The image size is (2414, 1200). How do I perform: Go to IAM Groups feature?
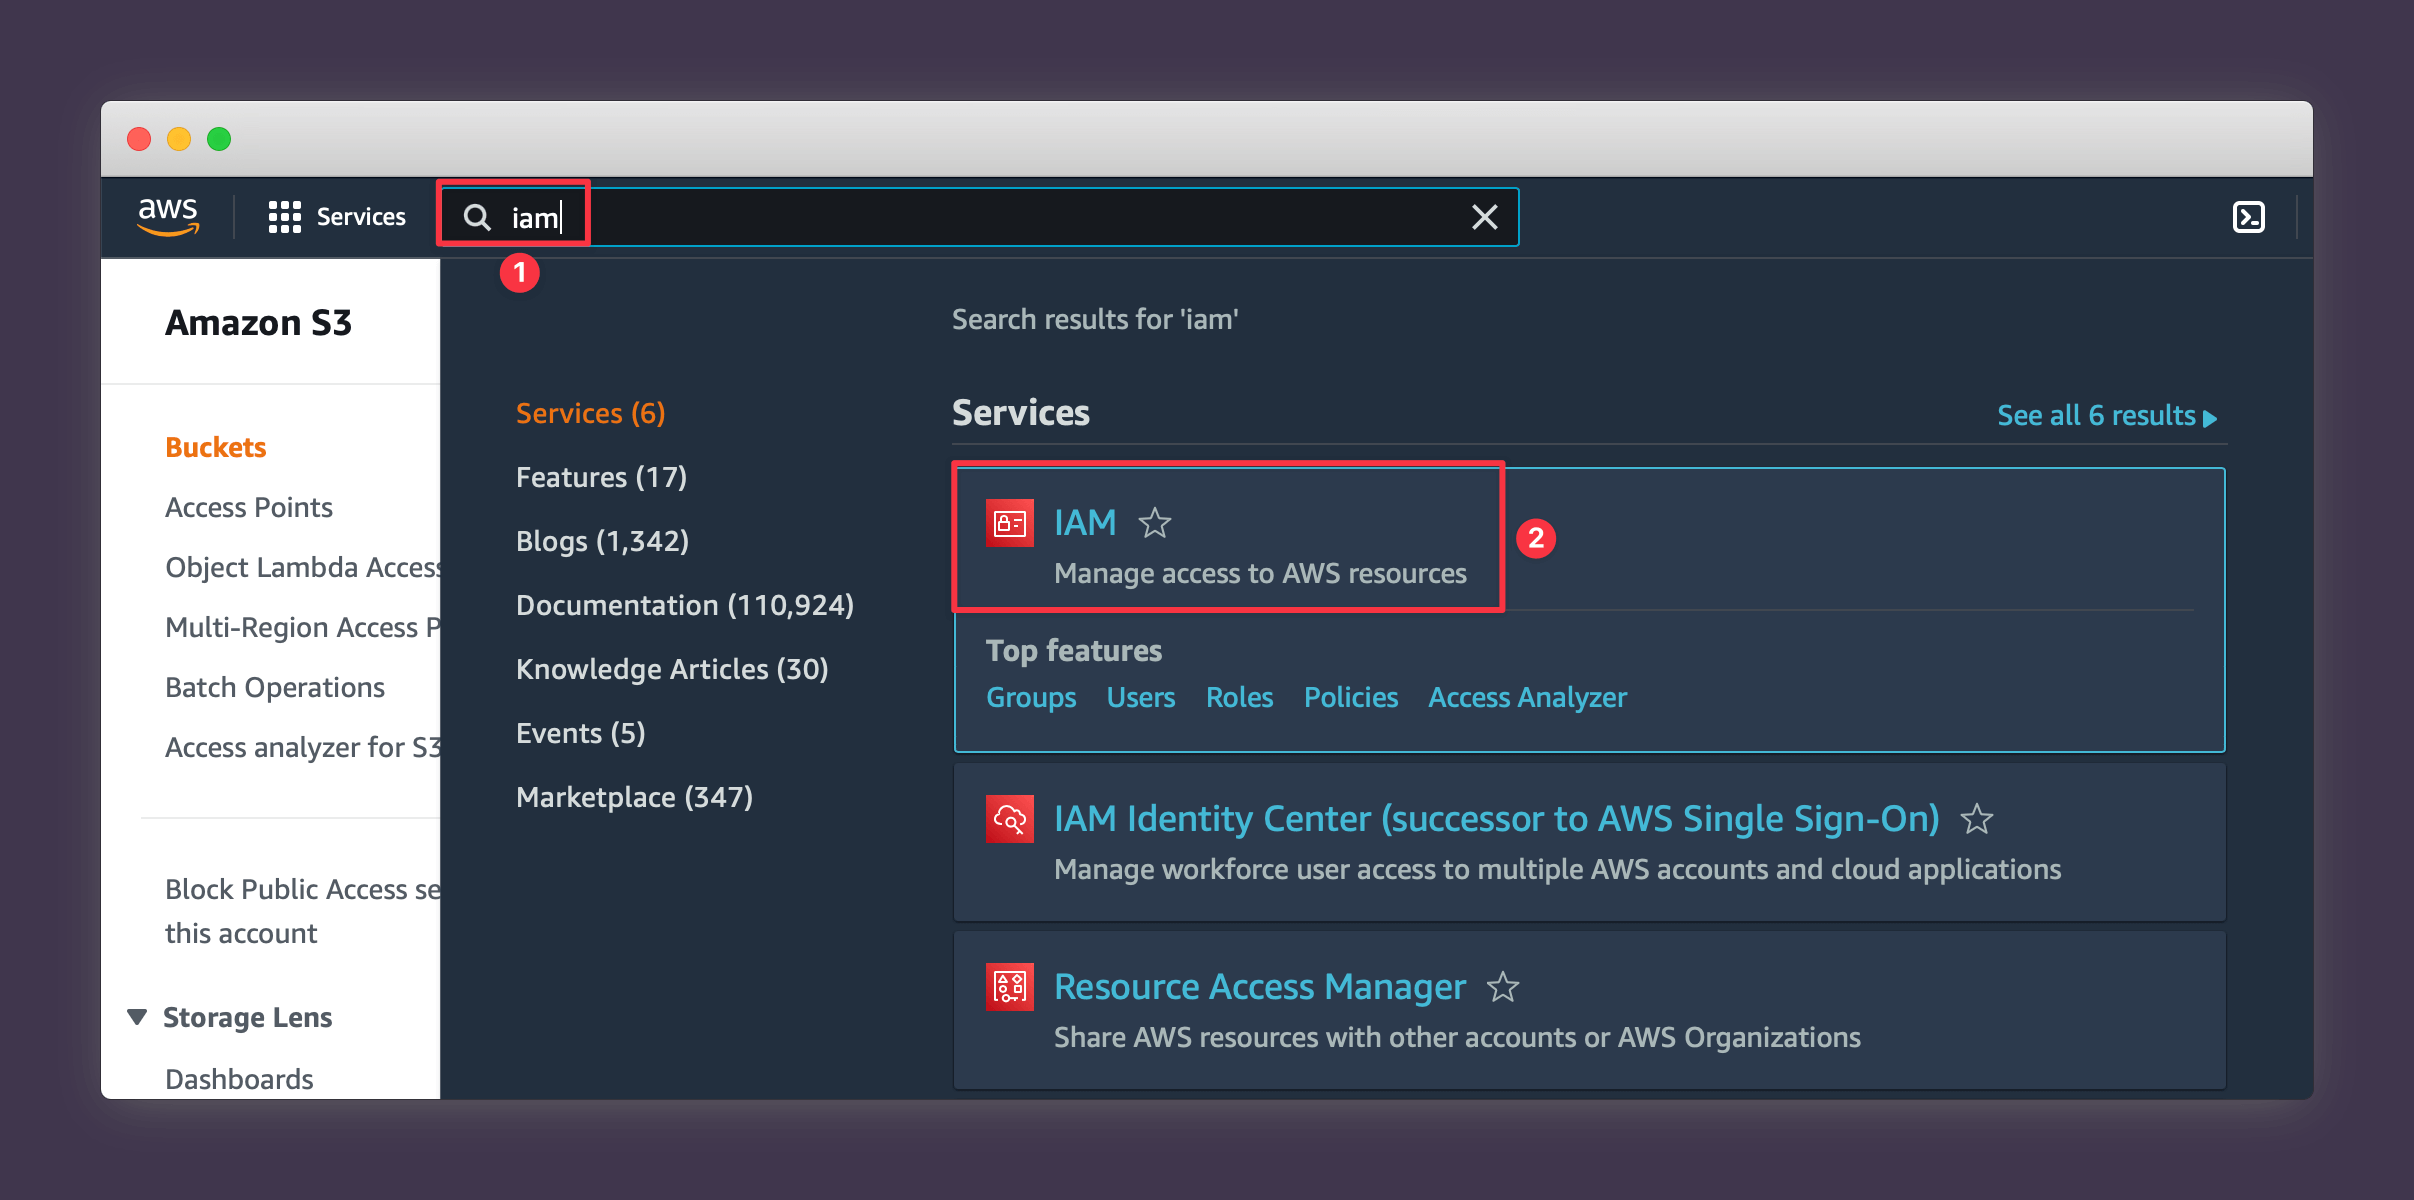1031,697
